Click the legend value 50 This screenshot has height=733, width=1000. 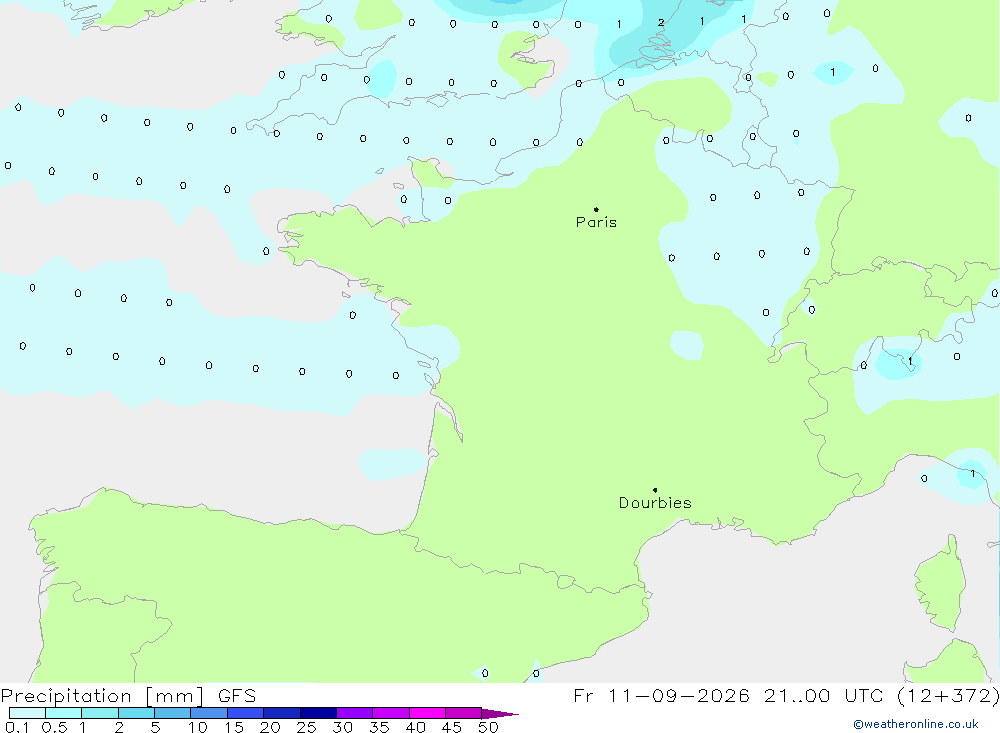(x=488, y=727)
